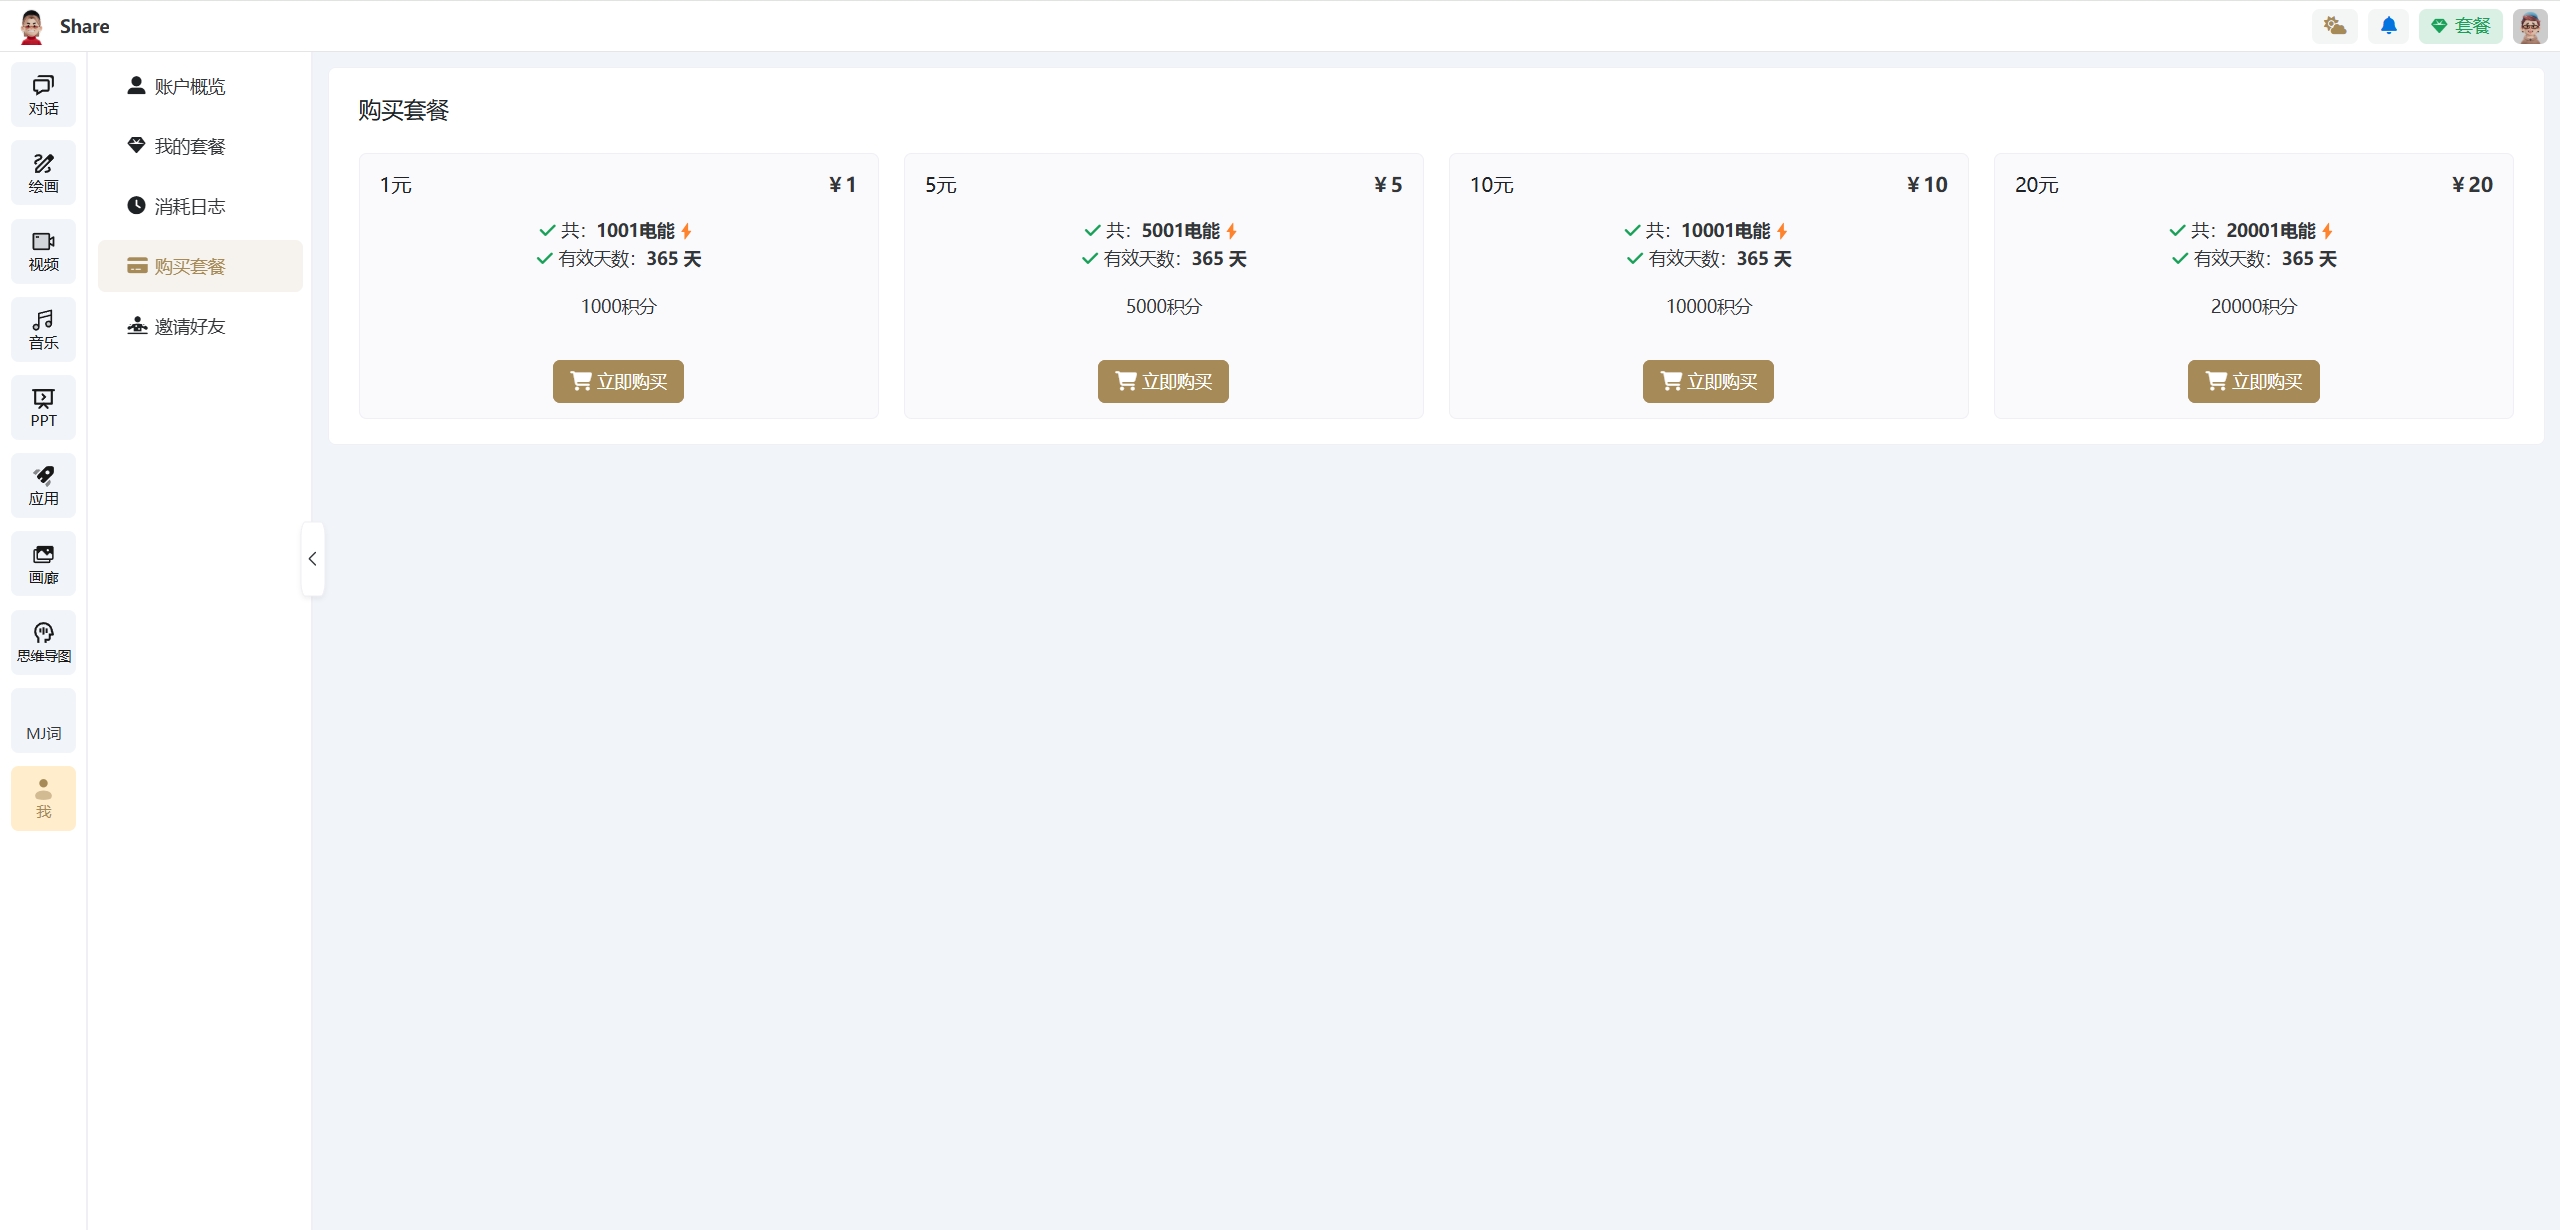Click the notification bell icon
Screen dimensions: 2560x1230
[2388, 26]
